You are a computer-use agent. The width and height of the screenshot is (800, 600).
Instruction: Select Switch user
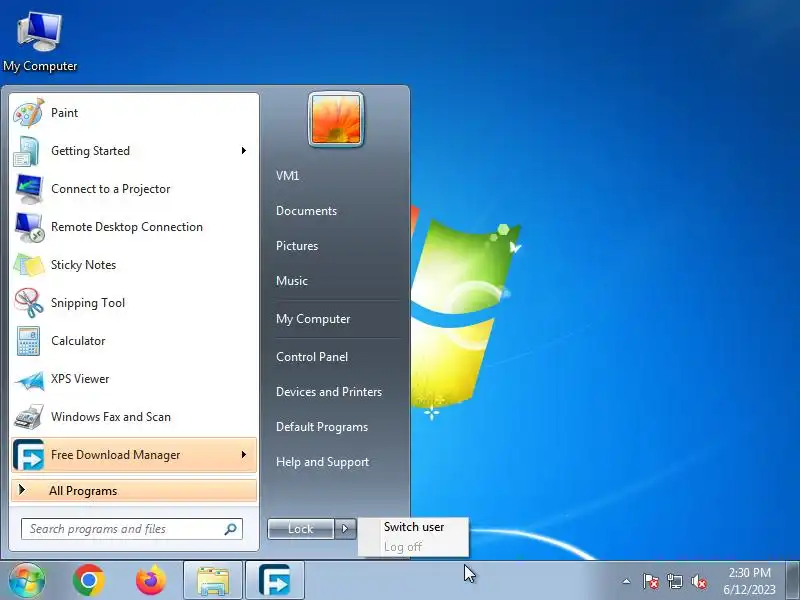tap(413, 527)
